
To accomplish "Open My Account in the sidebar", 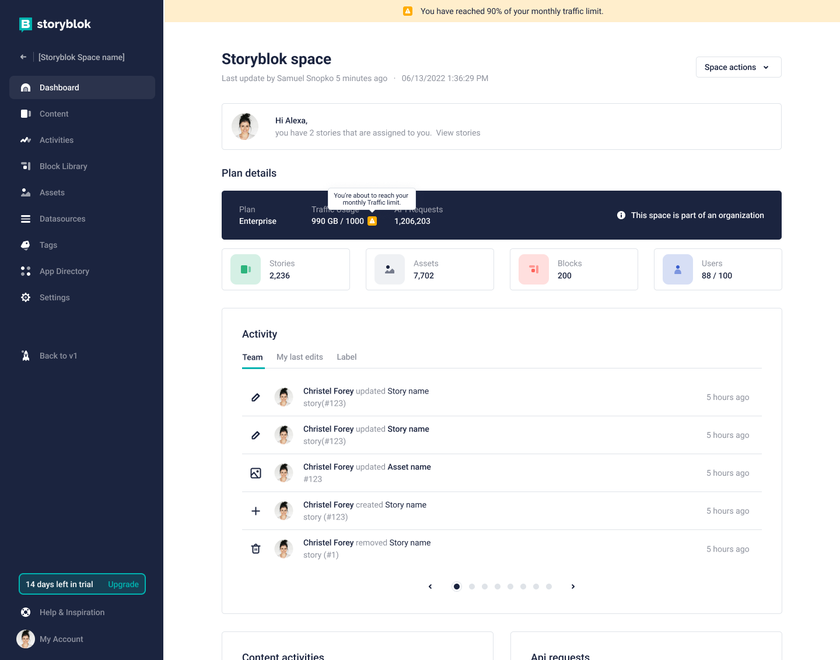I will 61,639.
